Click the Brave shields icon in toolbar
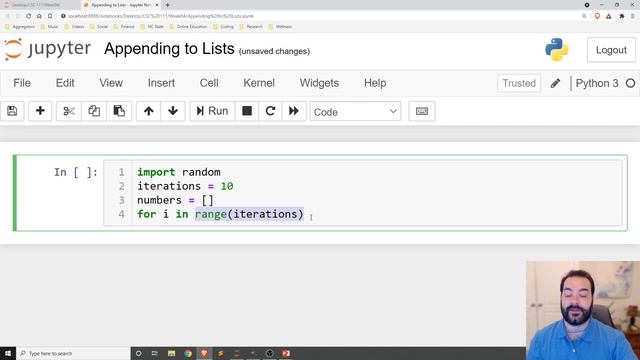The width and height of the screenshot is (640, 360). pyautogui.click(x=597, y=16)
